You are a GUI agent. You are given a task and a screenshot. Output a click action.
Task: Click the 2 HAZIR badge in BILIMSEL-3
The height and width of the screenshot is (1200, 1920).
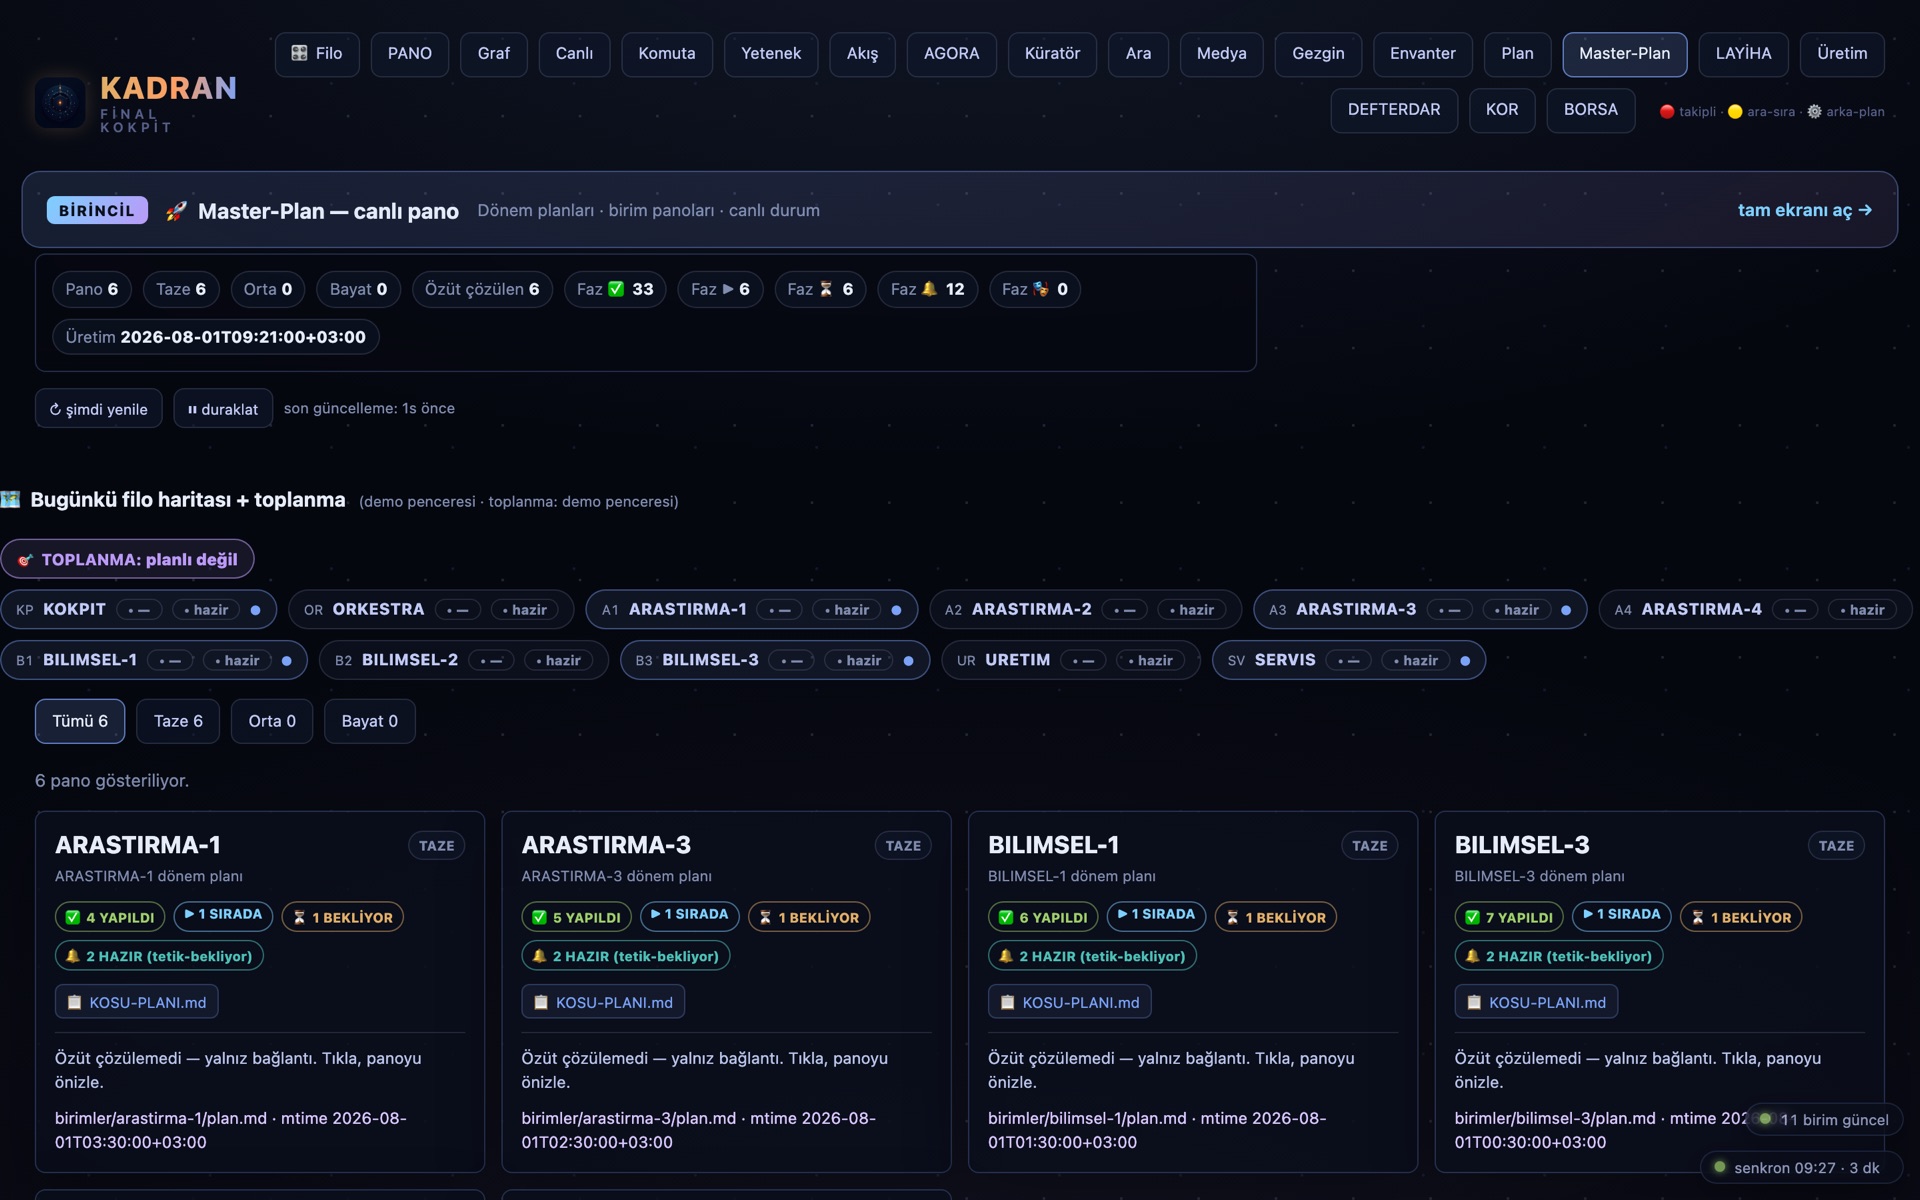pos(1559,956)
